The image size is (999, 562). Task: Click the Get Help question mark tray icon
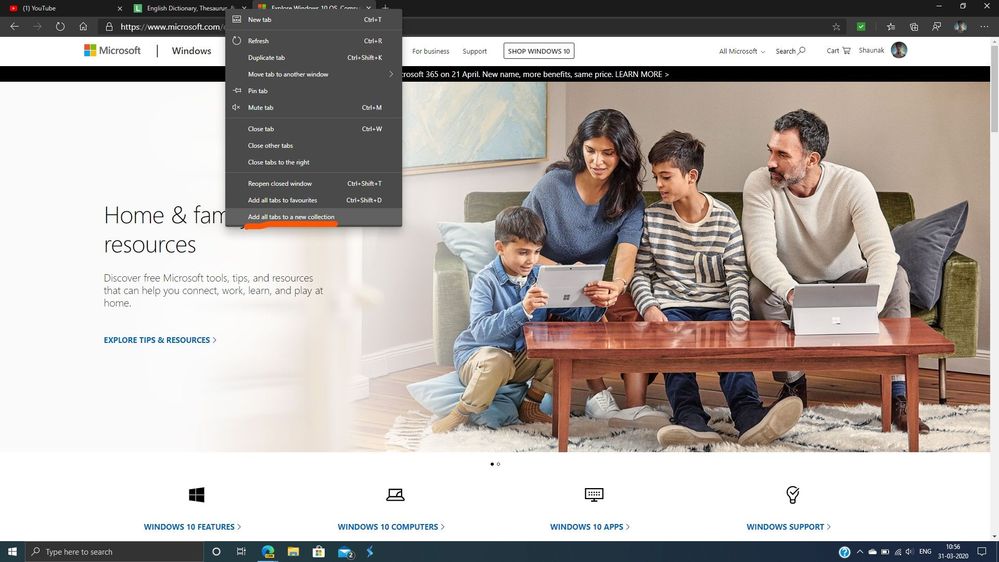[844, 552]
